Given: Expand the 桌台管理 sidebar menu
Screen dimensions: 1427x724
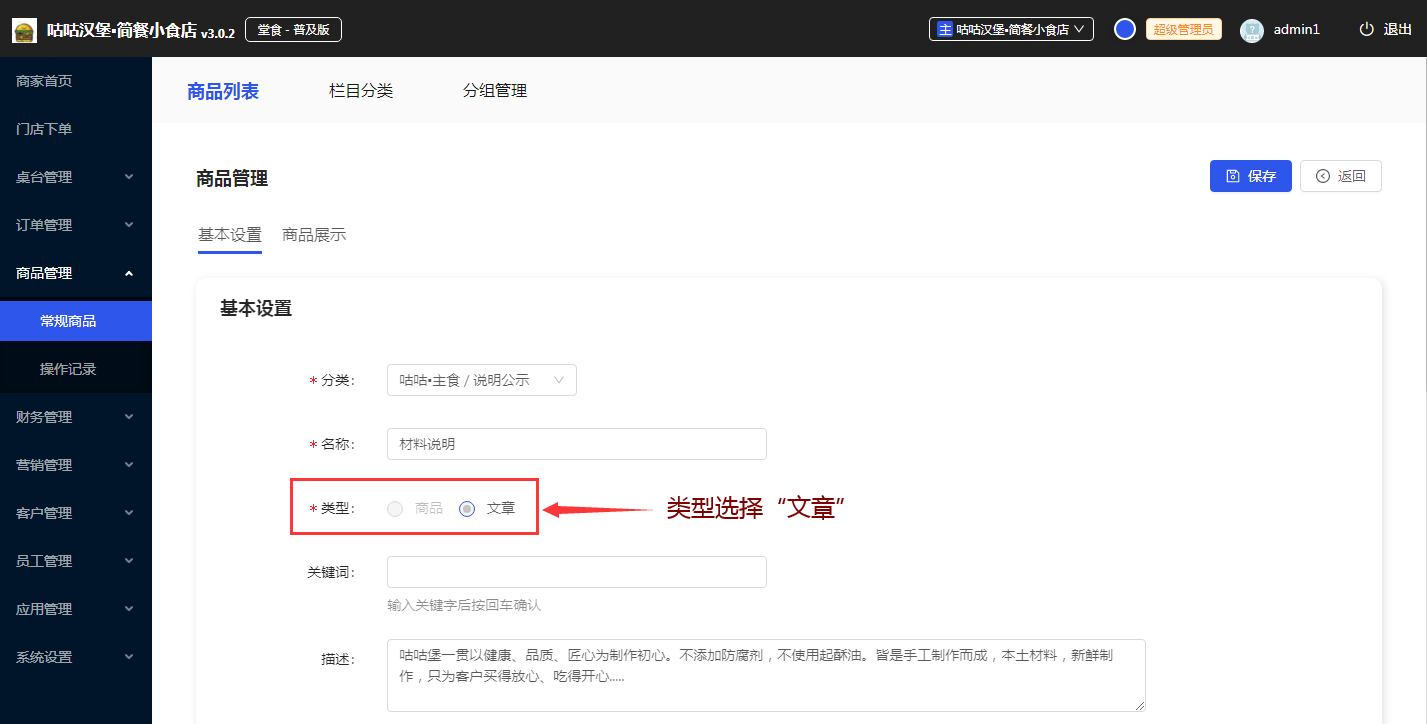Looking at the screenshot, I should pyautogui.click(x=76, y=177).
